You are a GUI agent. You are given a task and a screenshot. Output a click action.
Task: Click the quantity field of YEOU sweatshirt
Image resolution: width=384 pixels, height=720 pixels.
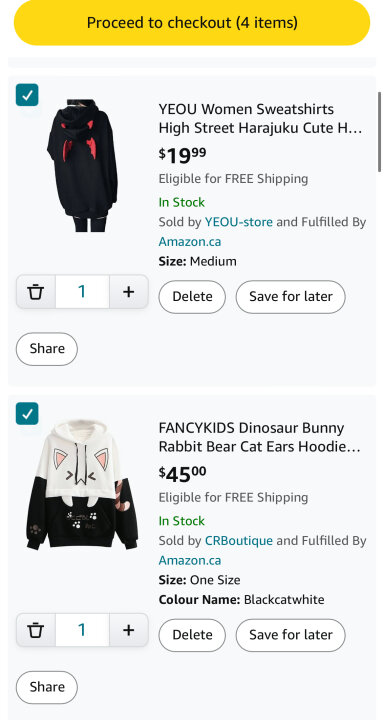click(82, 292)
